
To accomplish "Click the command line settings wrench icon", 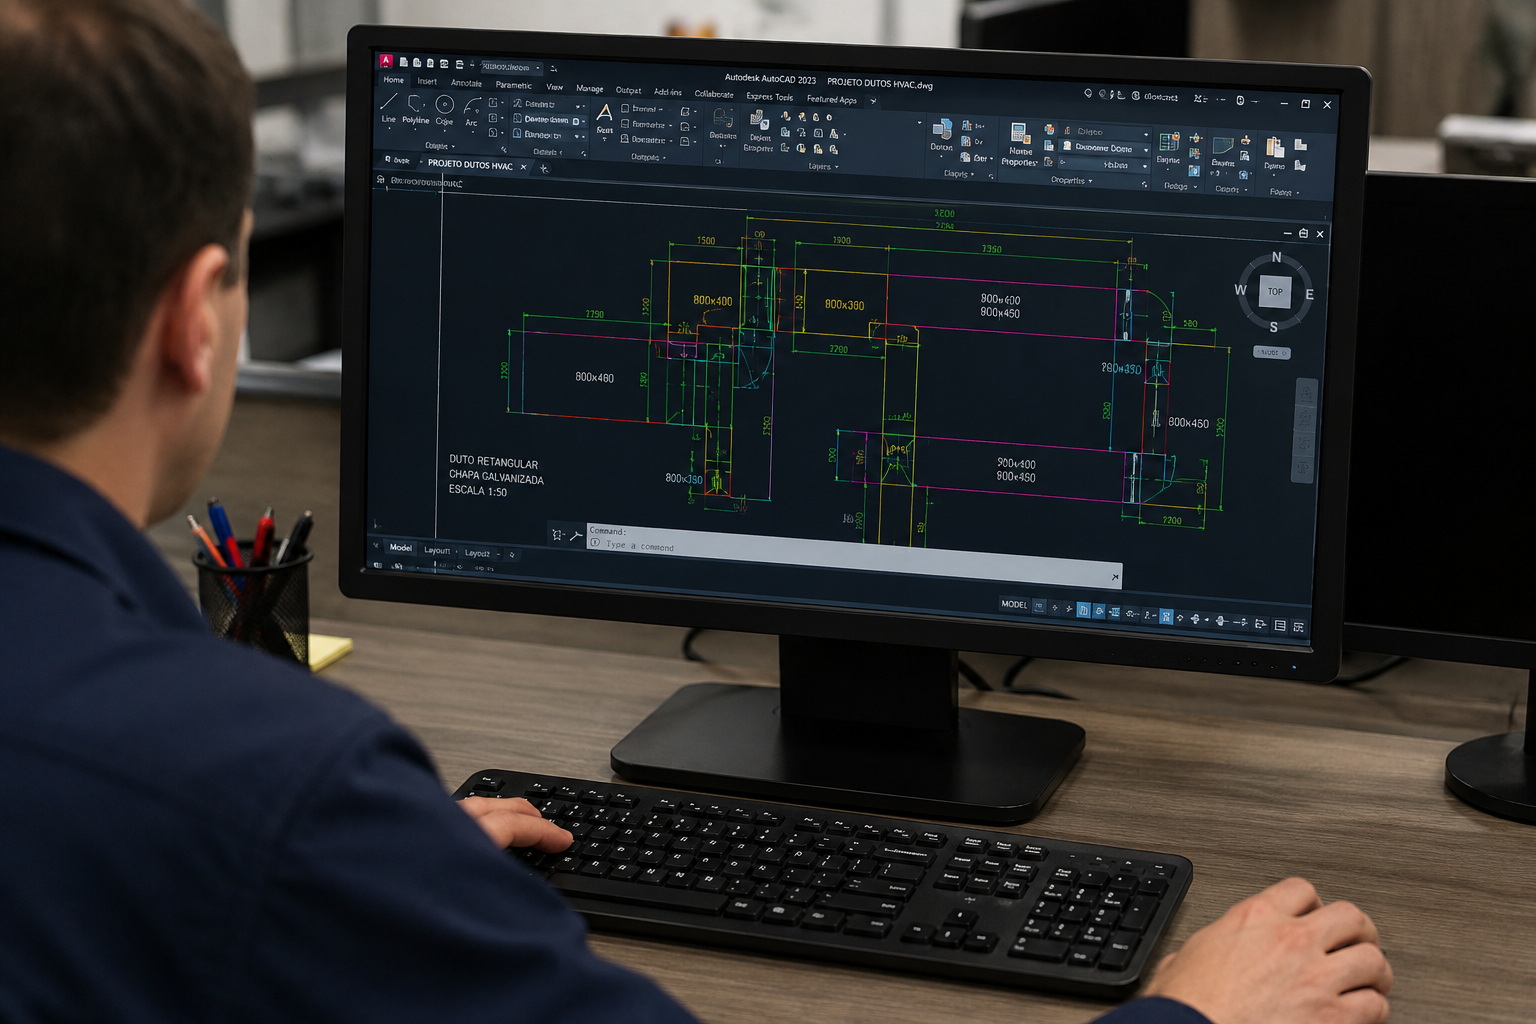I will click(x=576, y=536).
